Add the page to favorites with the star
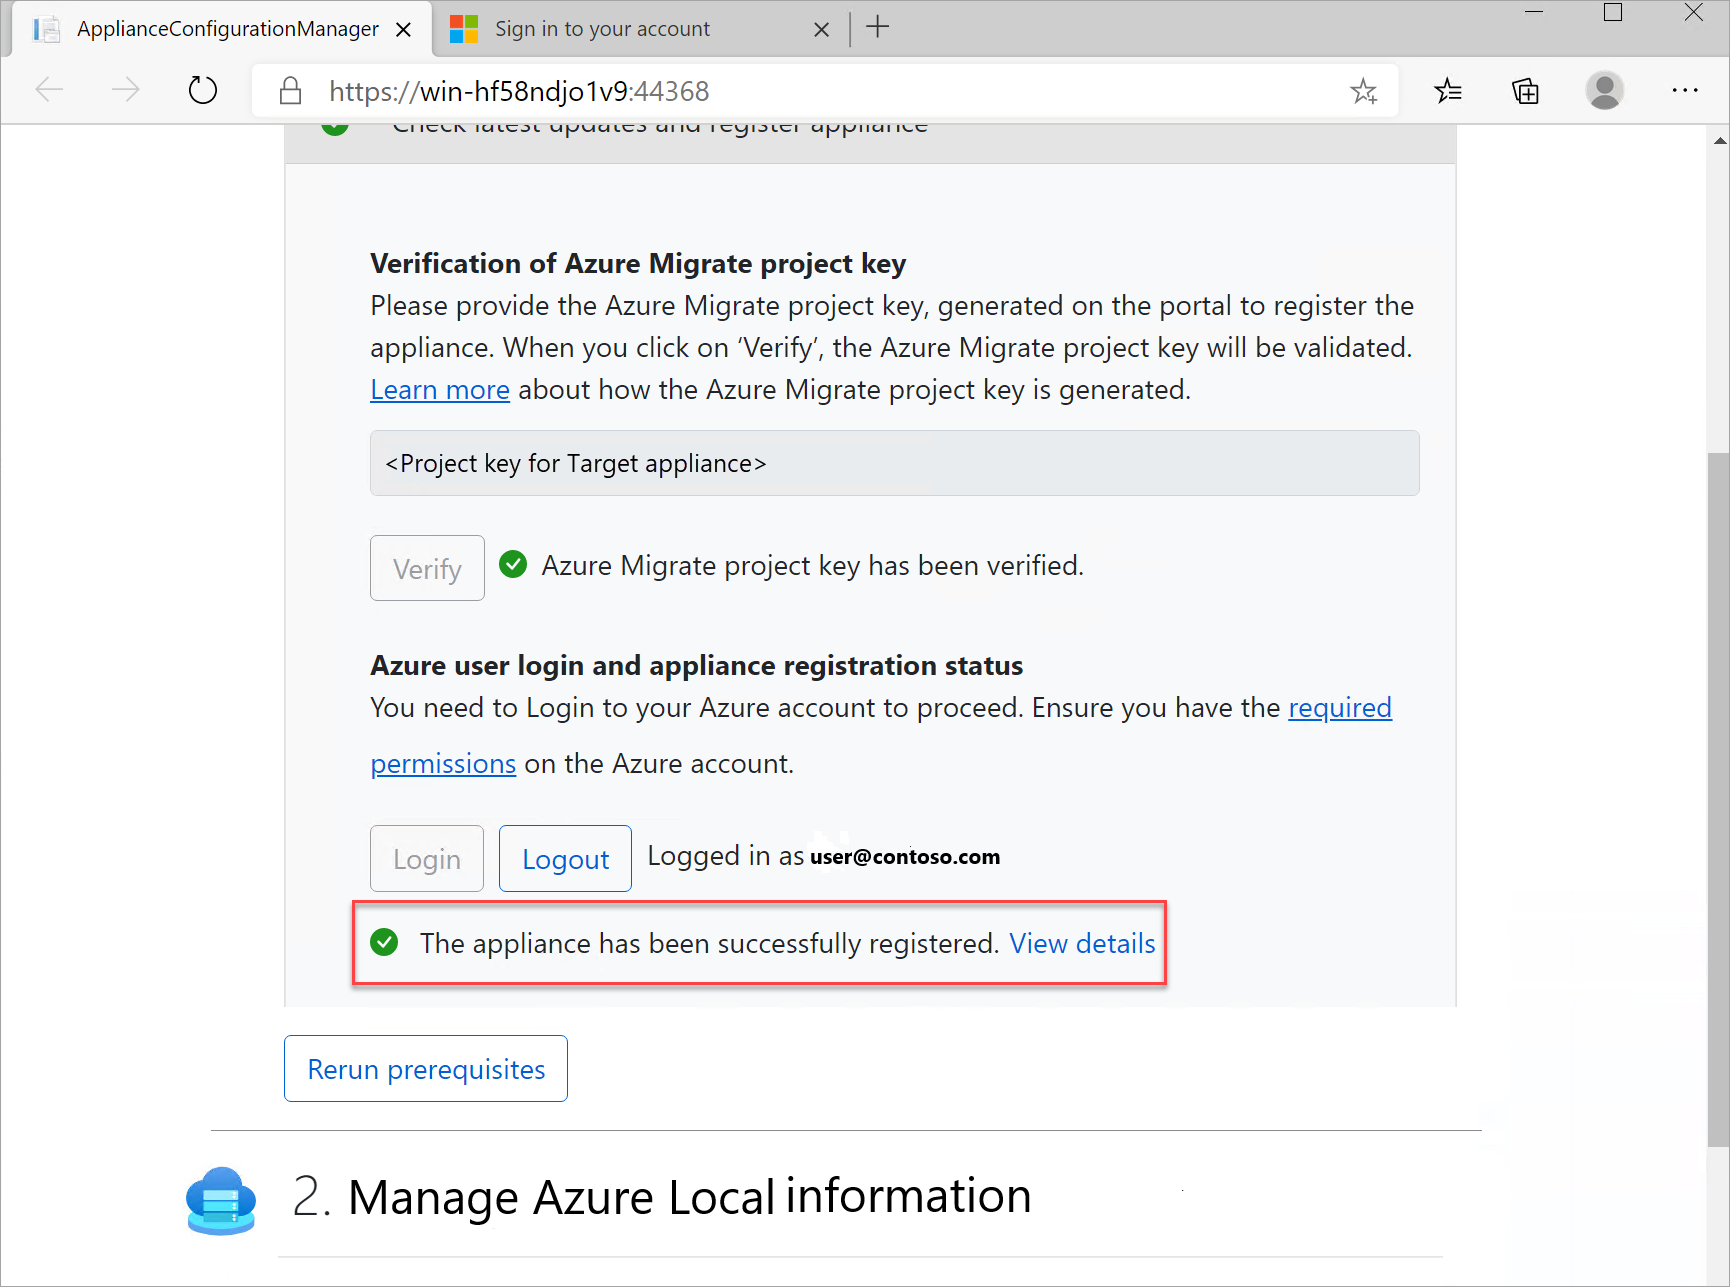1730x1287 pixels. [x=1363, y=90]
